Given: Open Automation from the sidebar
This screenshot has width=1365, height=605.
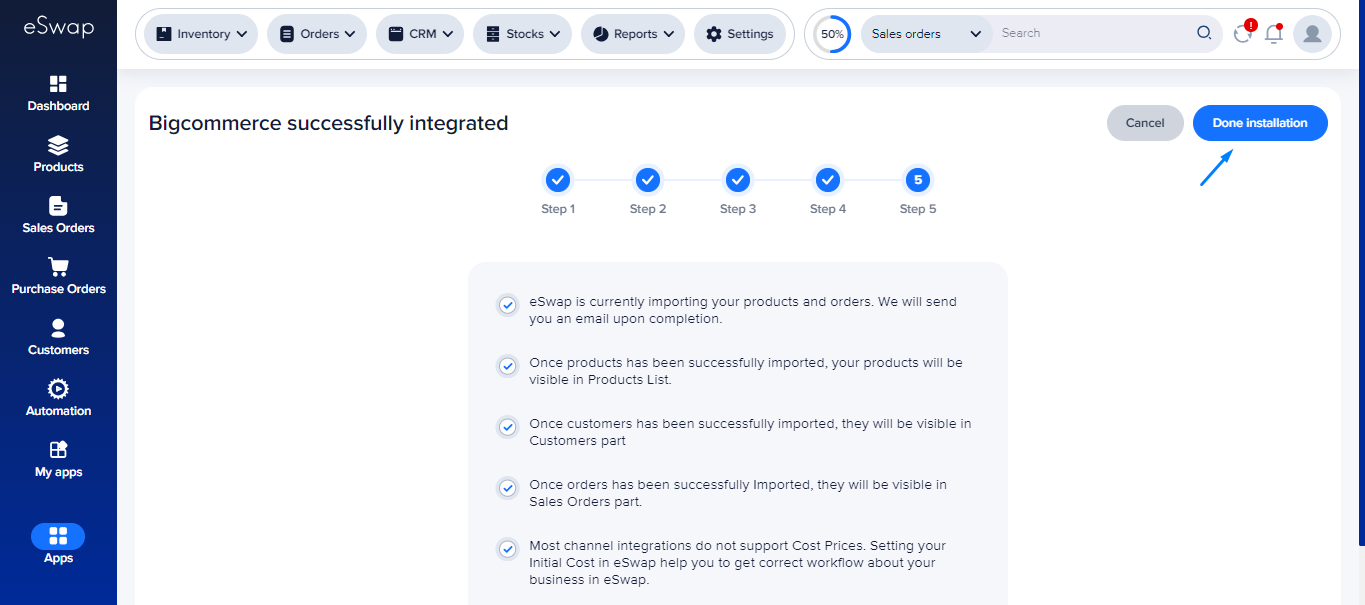Looking at the screenshot, I should [58, 390].
